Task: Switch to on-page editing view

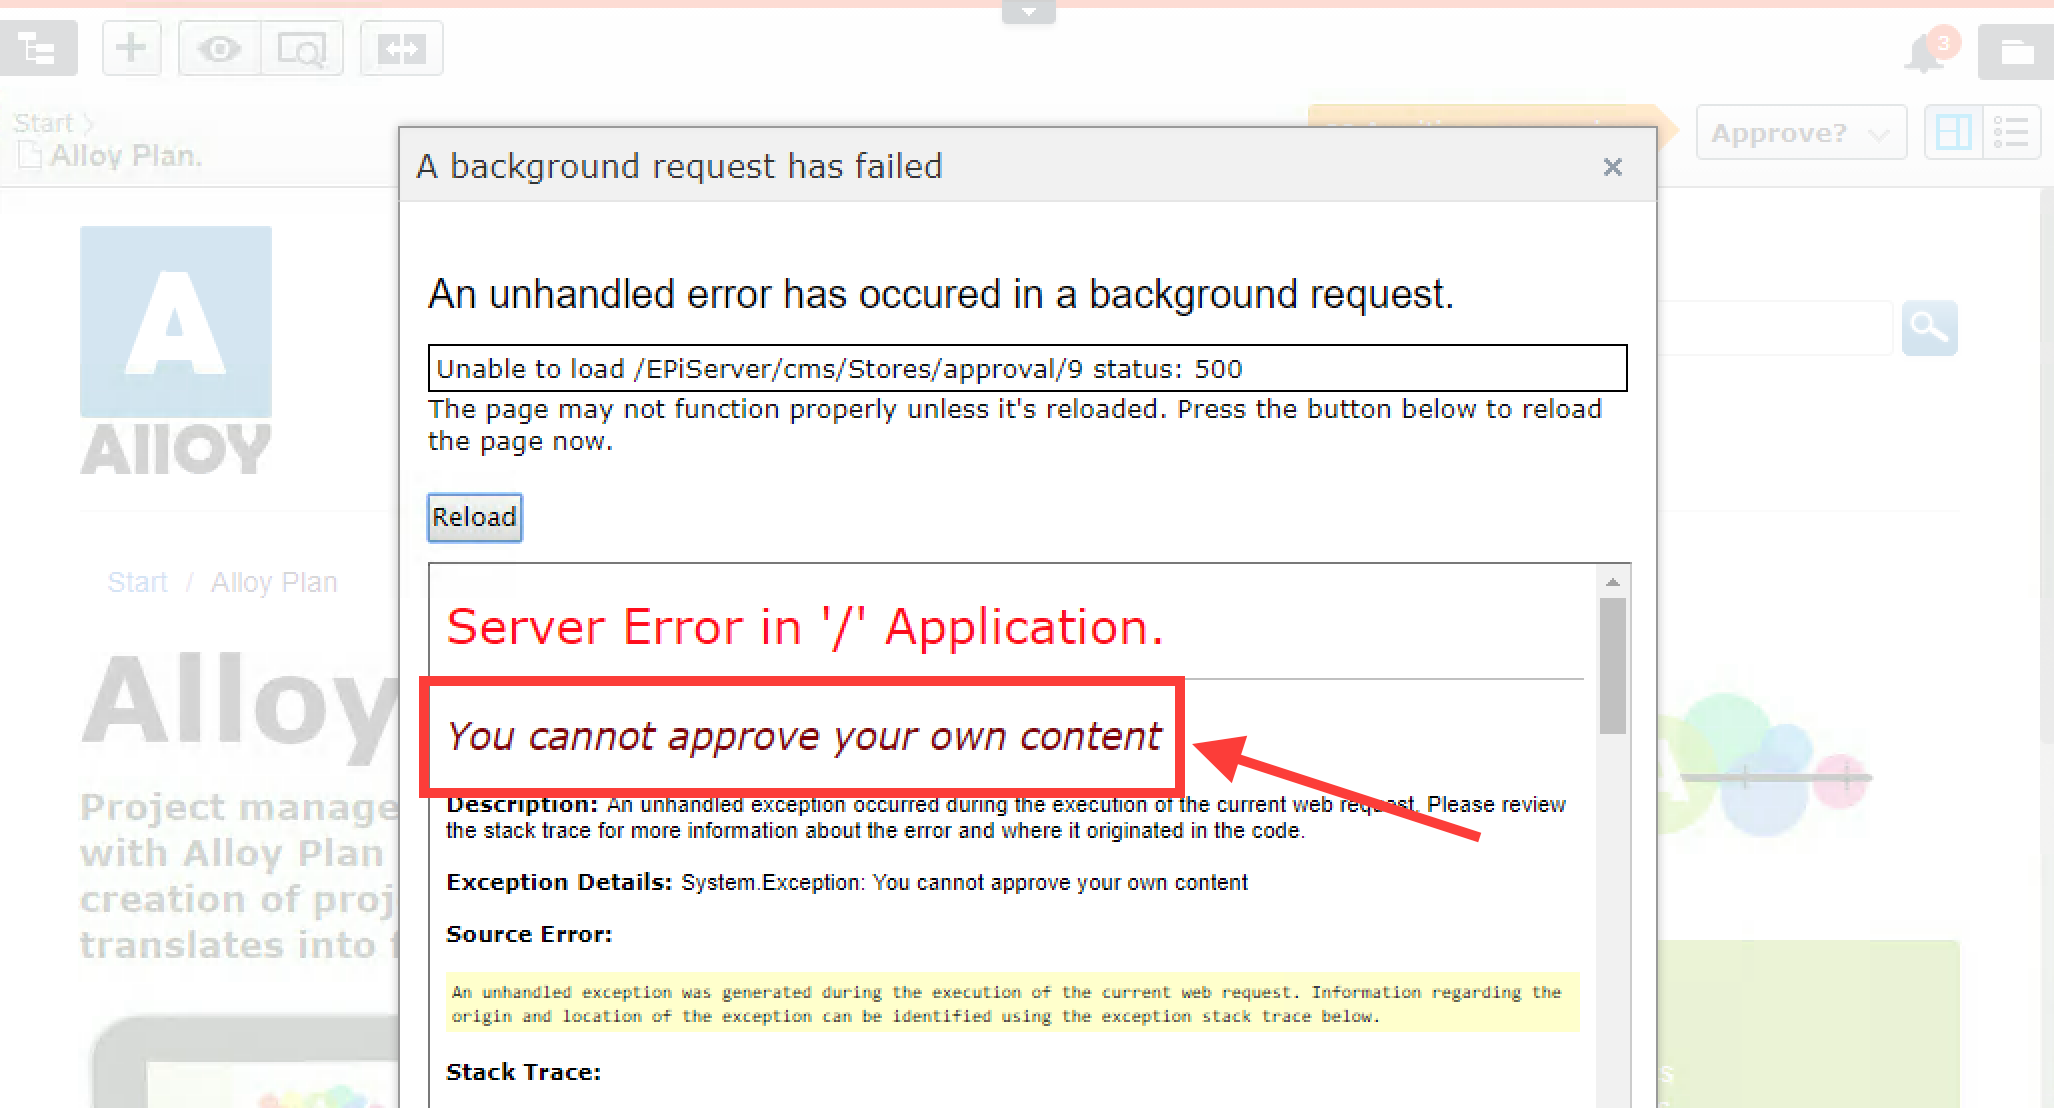Action: [x=1953, y=132]
